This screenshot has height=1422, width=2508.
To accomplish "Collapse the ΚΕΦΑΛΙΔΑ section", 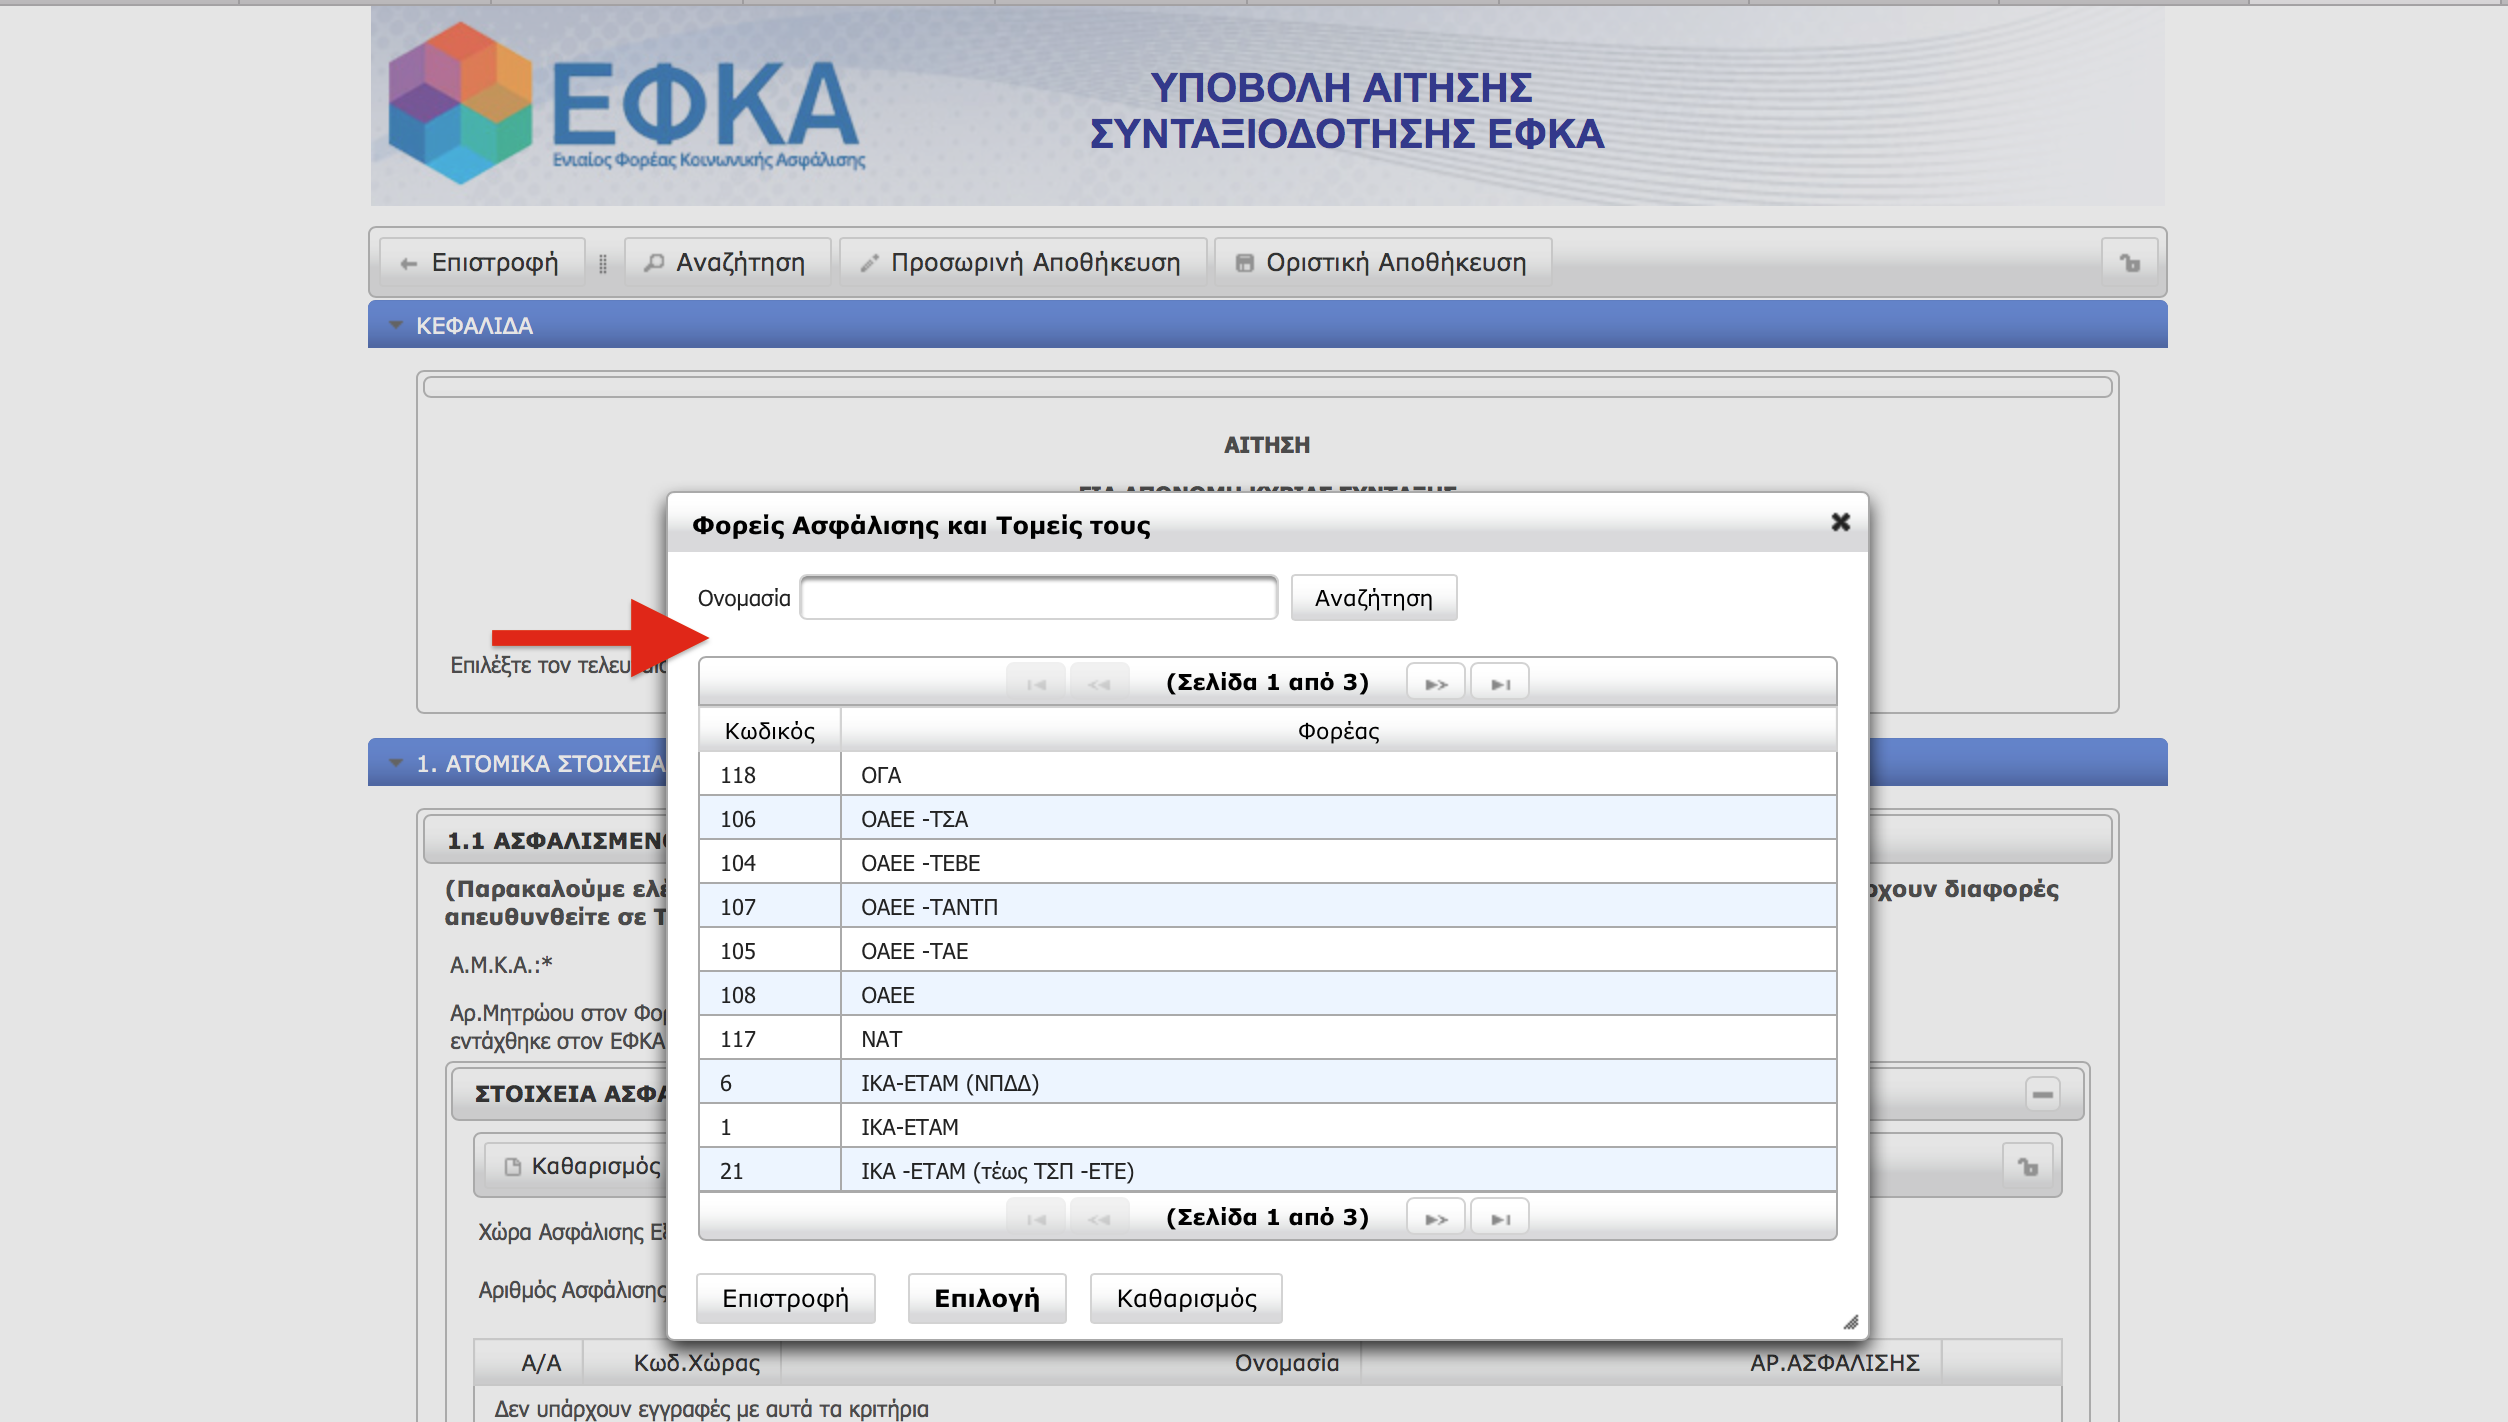I will pyautogui.click(x=396, y=325).
